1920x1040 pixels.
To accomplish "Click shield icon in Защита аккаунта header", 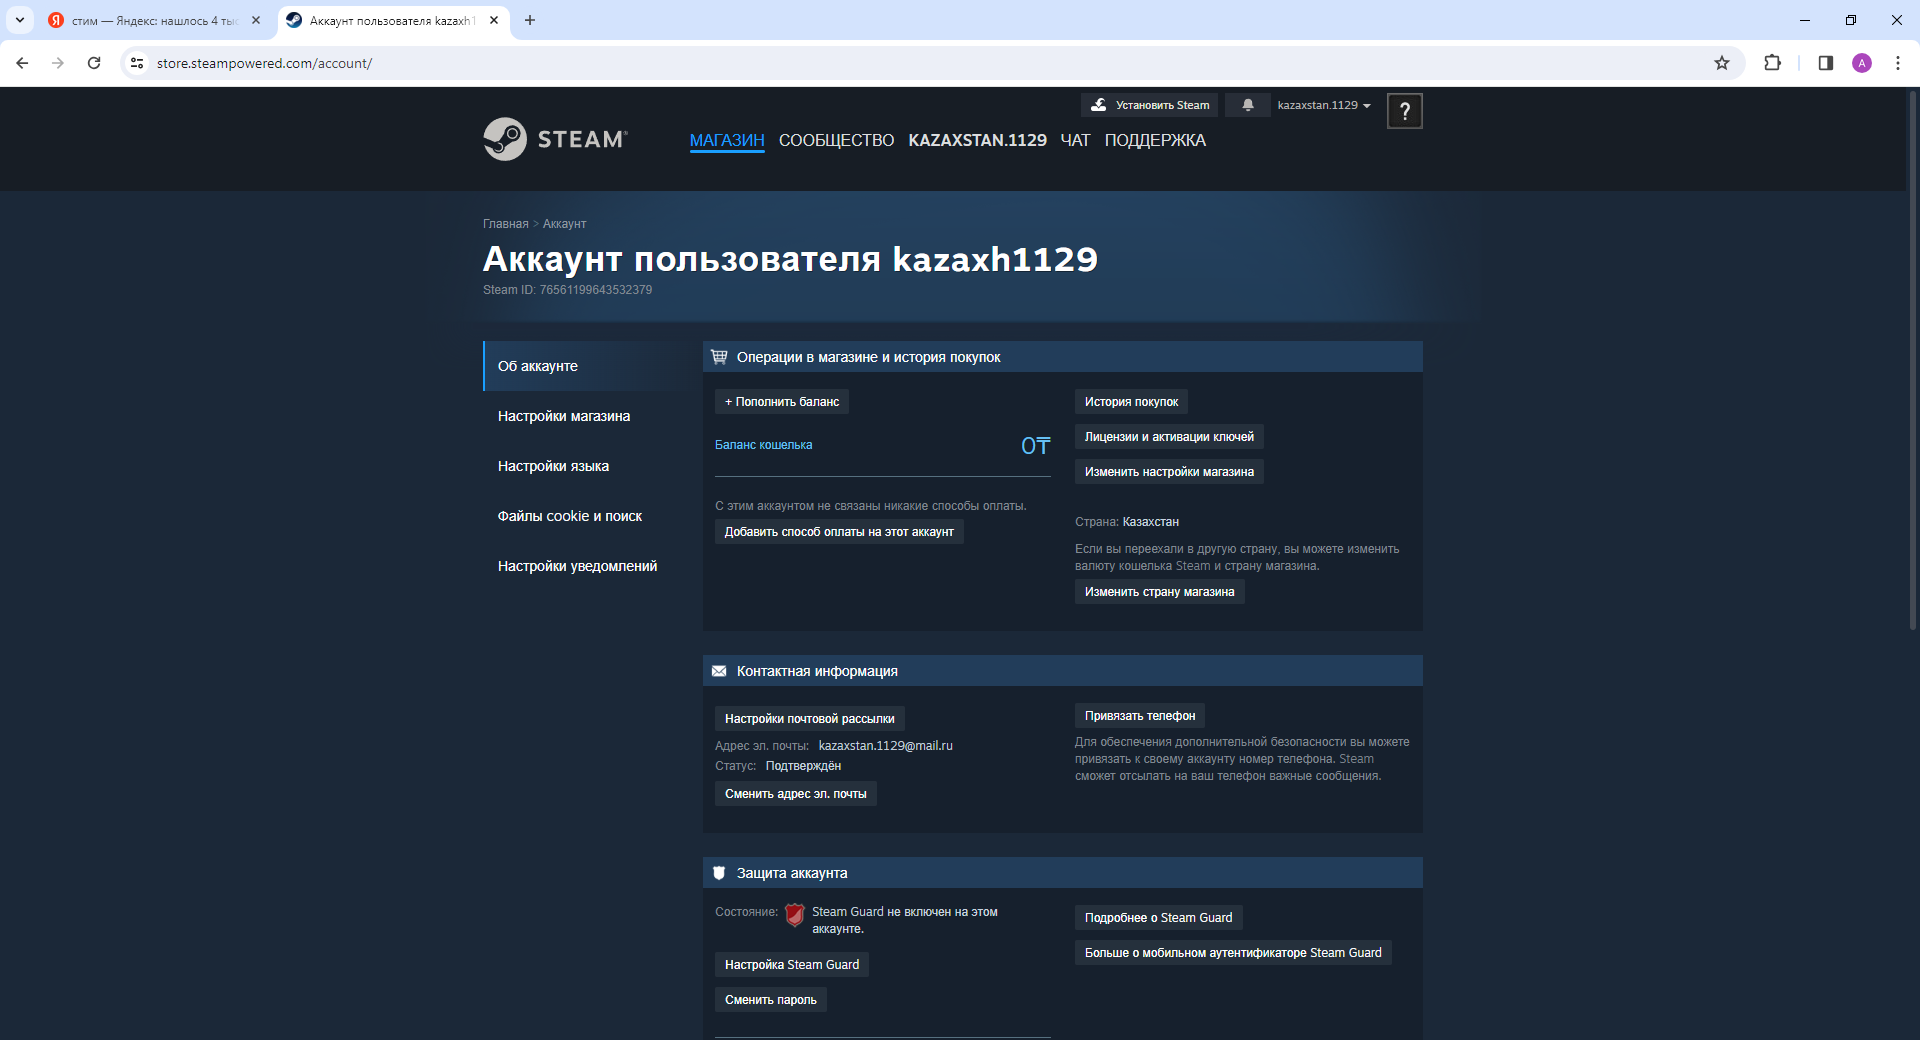I will [719, 873].
